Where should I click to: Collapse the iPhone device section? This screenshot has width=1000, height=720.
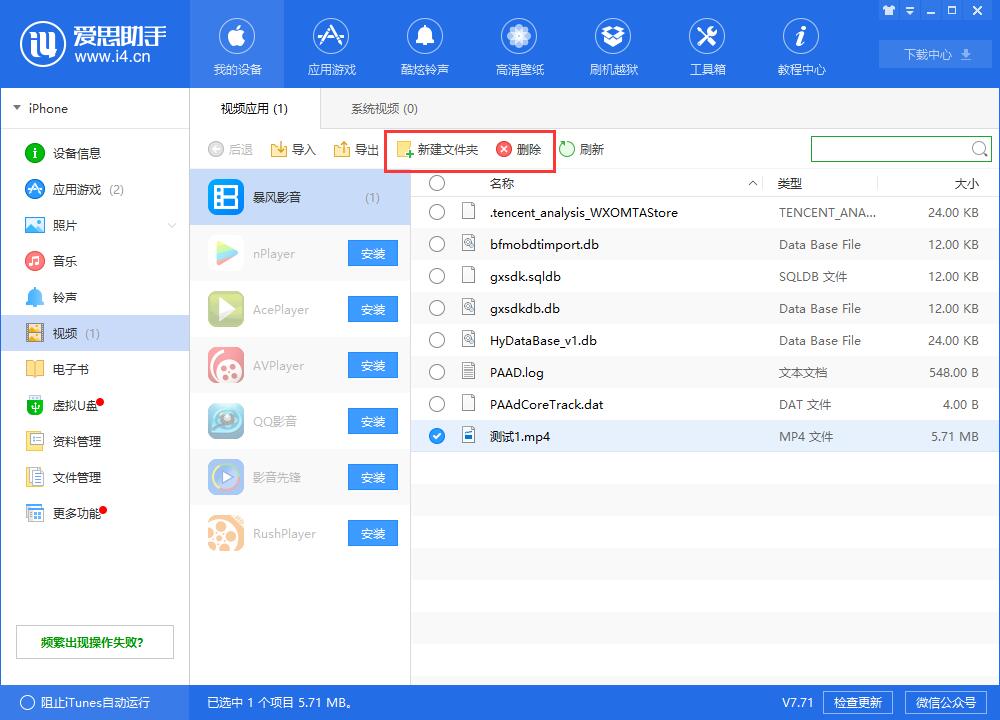click(16, 108)
